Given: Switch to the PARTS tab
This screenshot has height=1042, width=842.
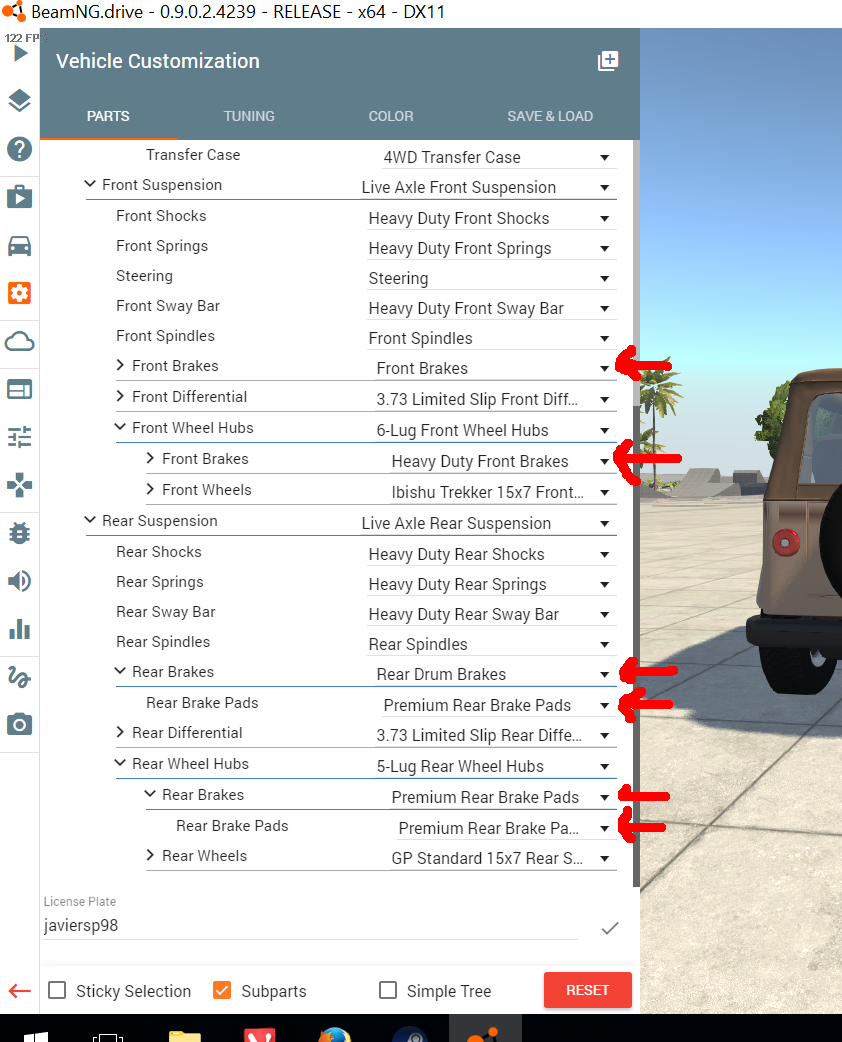Looking at the screenshot, I should 108,116.
